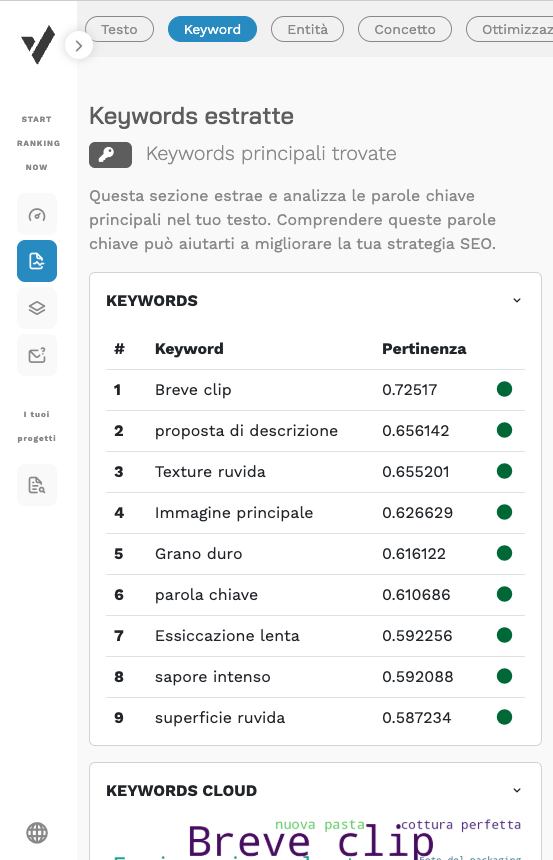Select the 'proposta di descrizione' keyword
The image size is (553, 860).
click(246, 431)
